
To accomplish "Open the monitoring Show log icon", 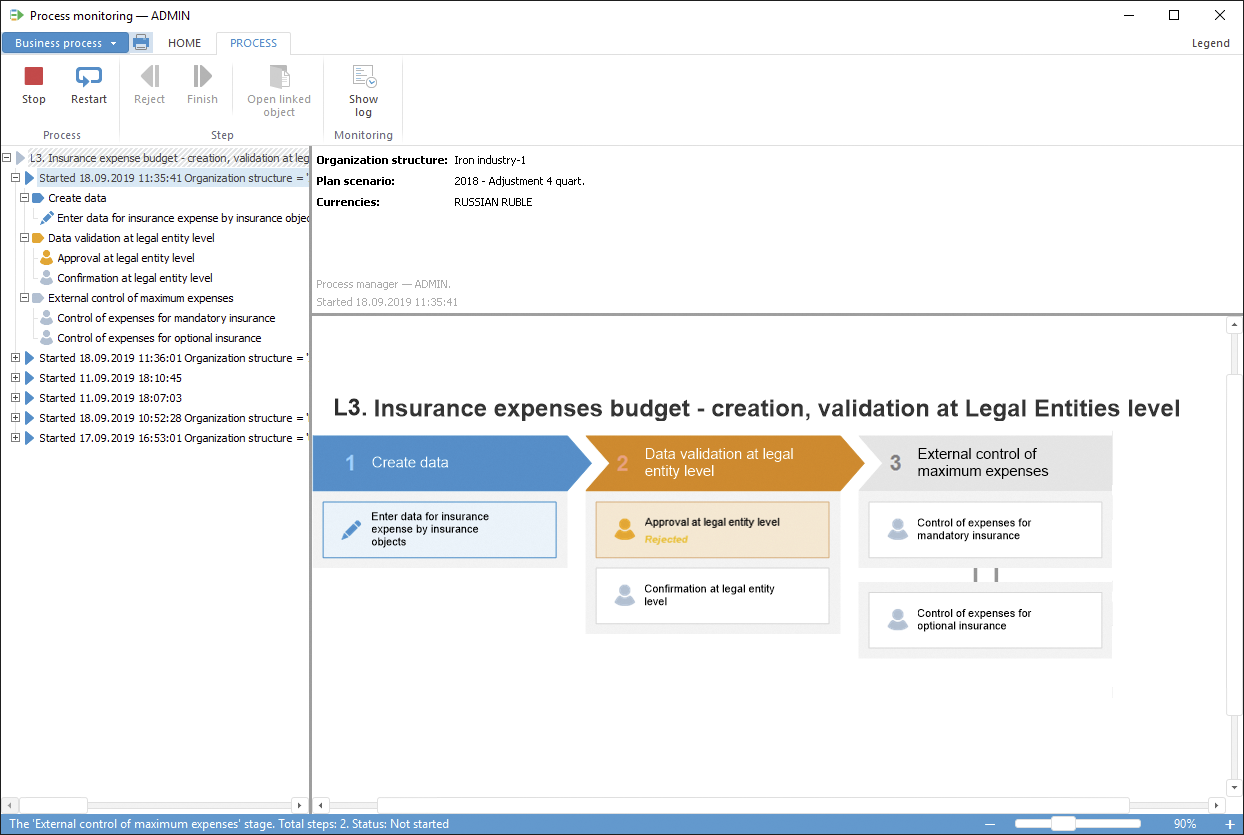I will (363, 77).
